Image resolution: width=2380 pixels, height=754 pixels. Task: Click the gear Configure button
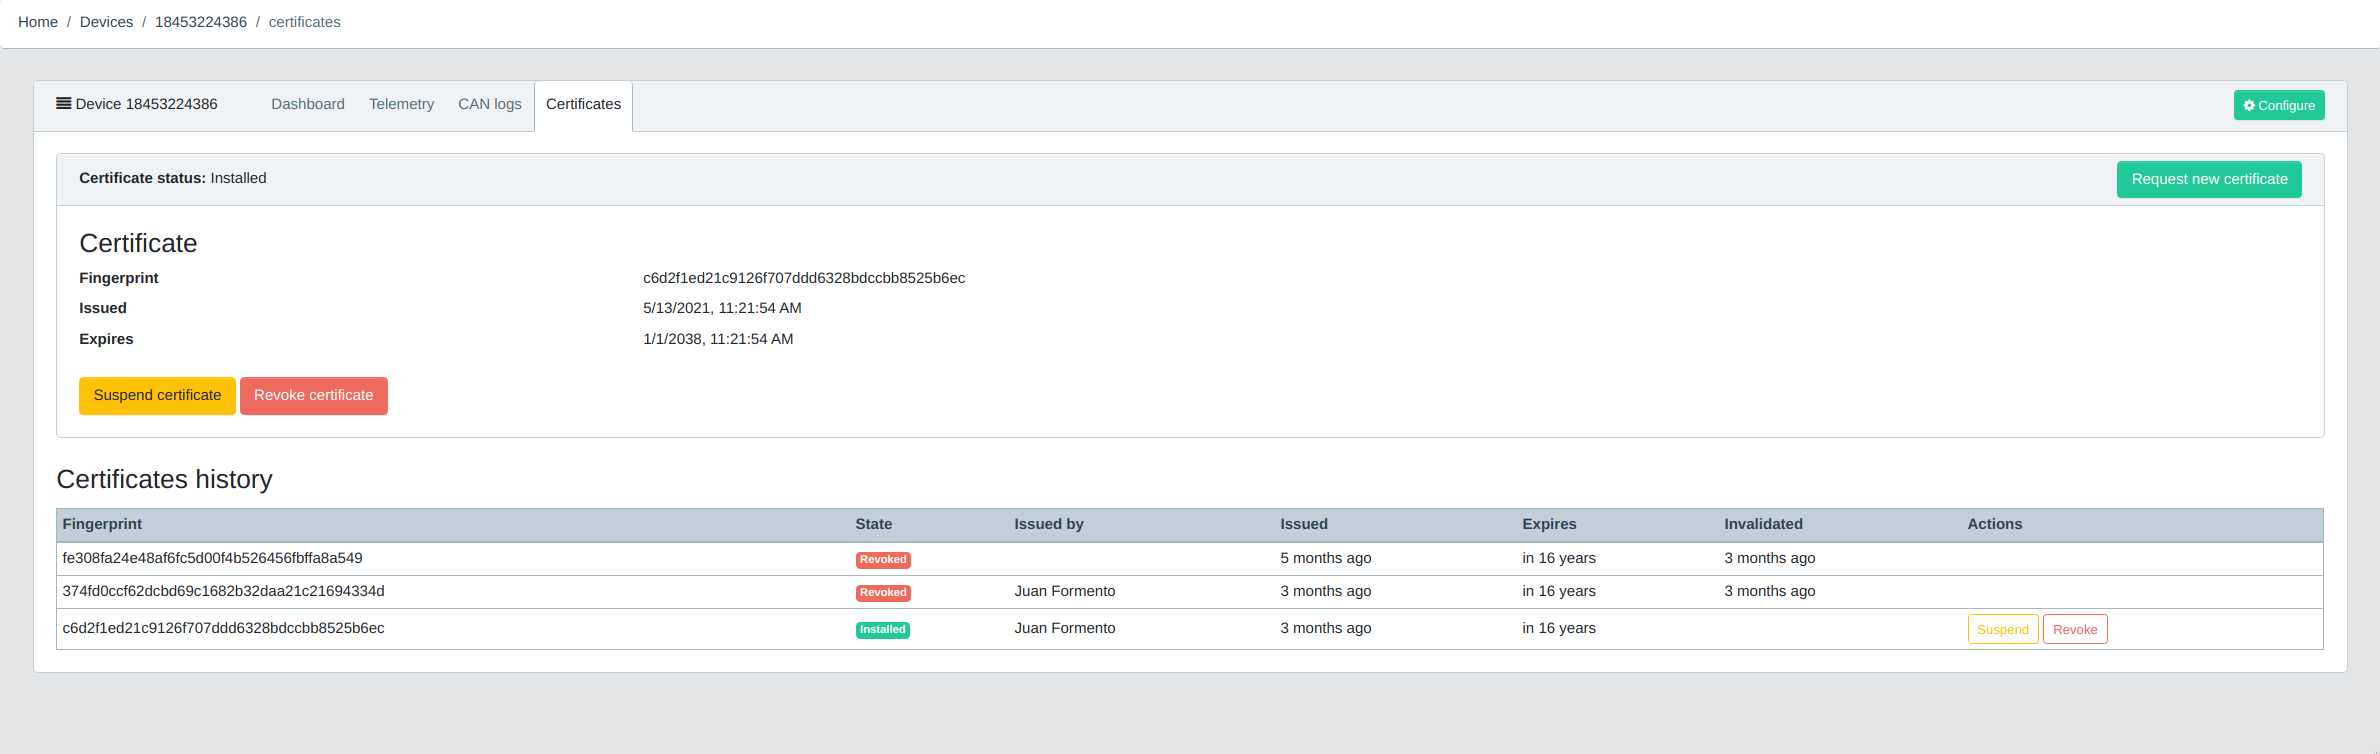coord(2278,105)
